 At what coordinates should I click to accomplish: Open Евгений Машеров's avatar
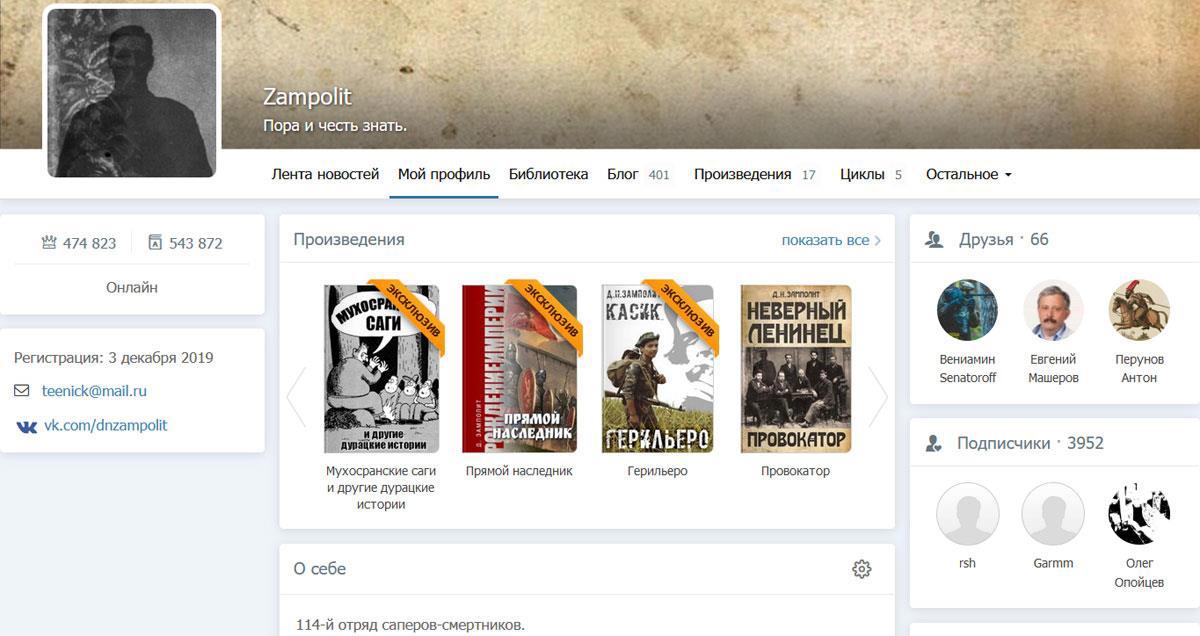pyautogui.click(x=1053, y=310)
